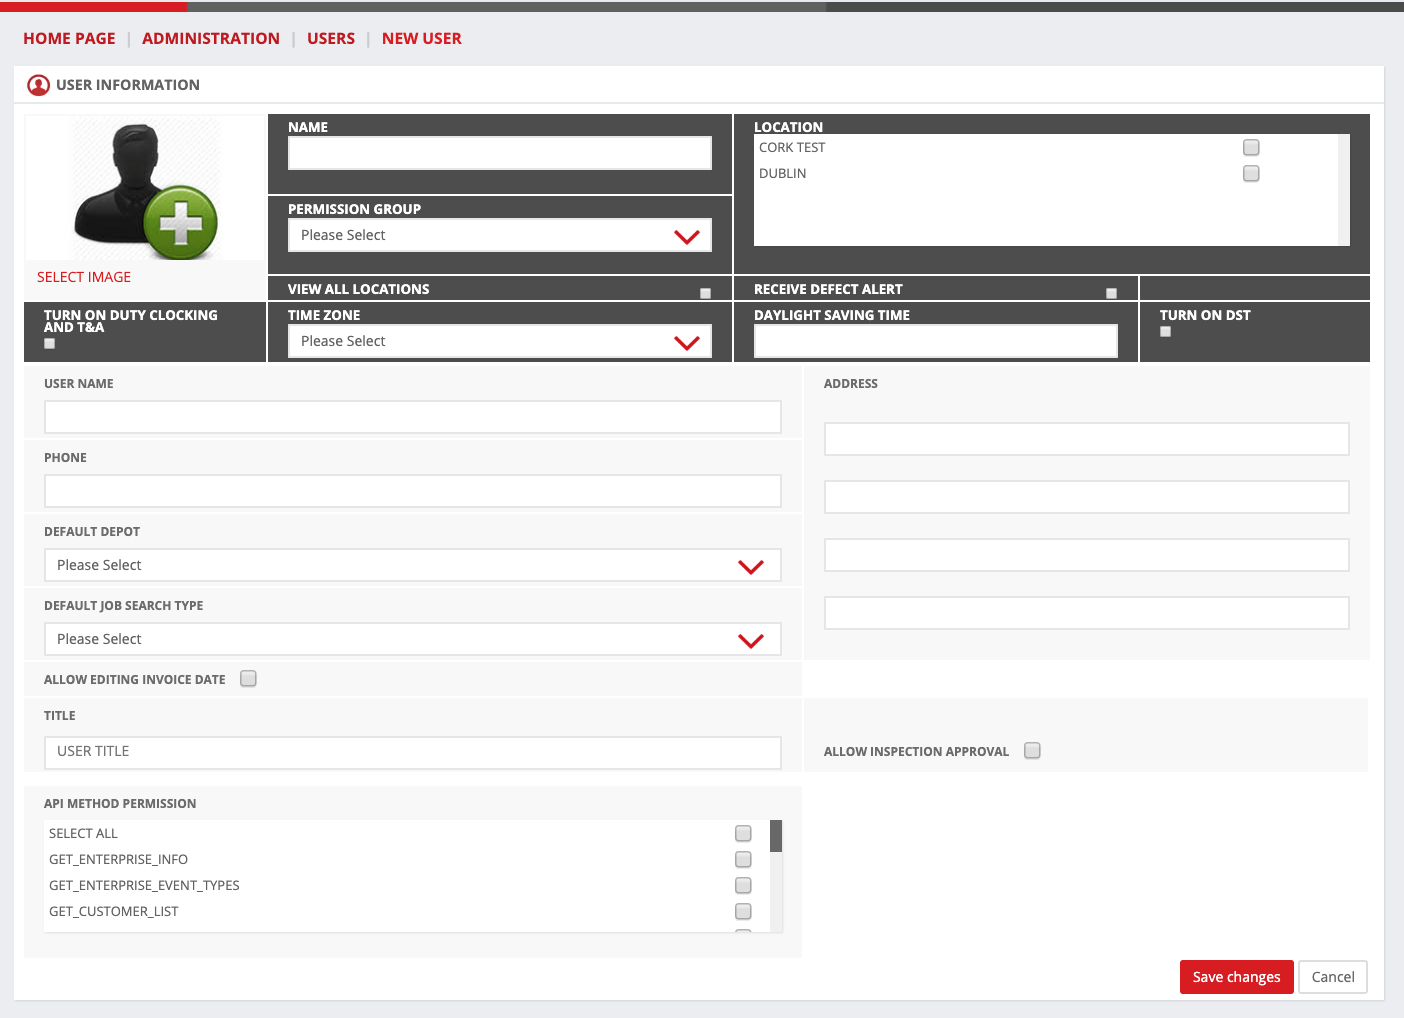Screen dimensions: 1404x1018
Task: Click the third Address line field
Action: coord(1087,555)
